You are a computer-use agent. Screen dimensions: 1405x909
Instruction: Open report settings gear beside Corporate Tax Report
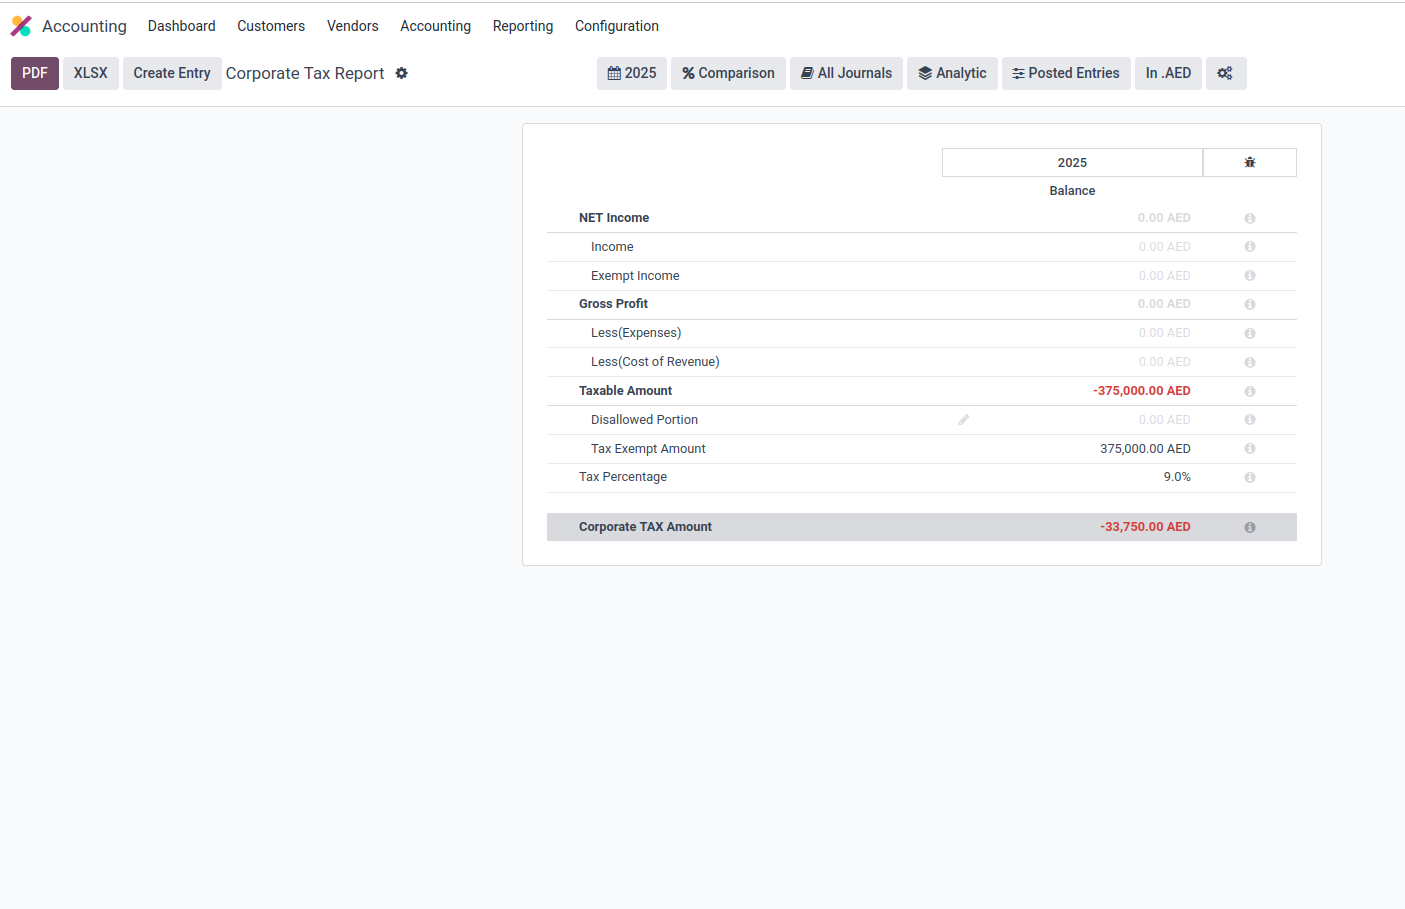(401, 73)
